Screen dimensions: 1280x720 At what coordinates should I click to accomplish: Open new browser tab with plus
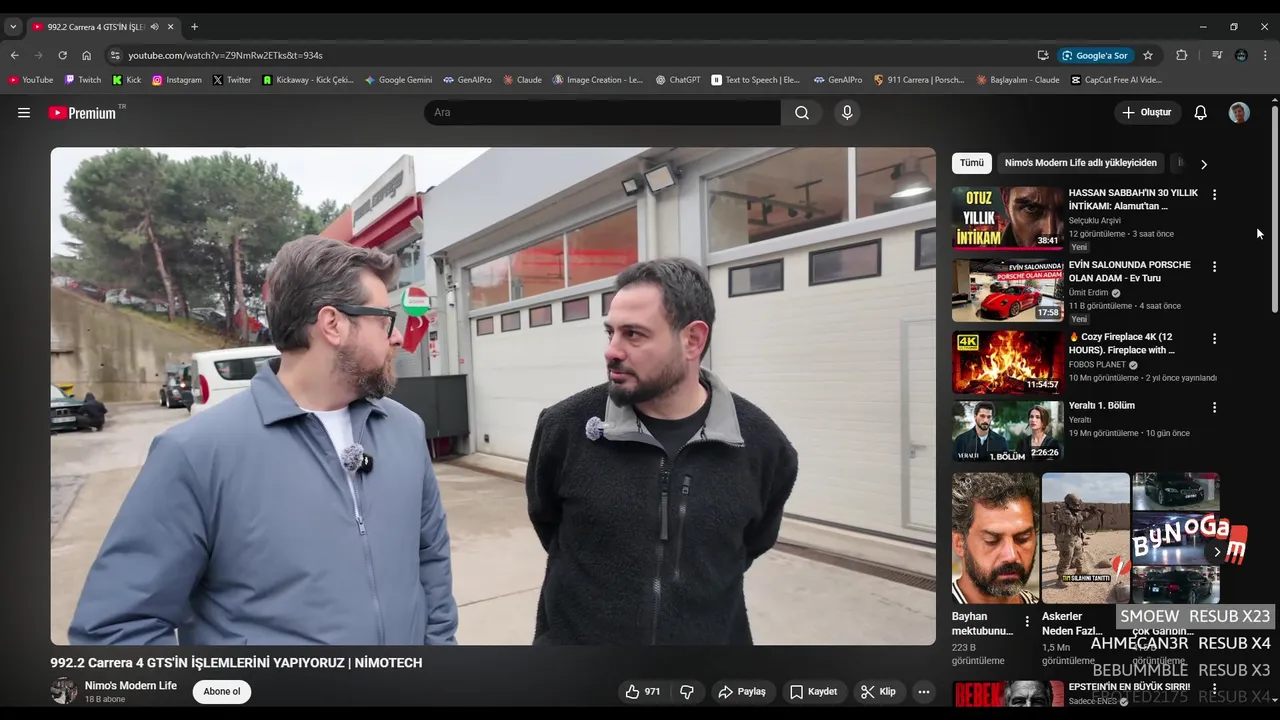[194, 27]
